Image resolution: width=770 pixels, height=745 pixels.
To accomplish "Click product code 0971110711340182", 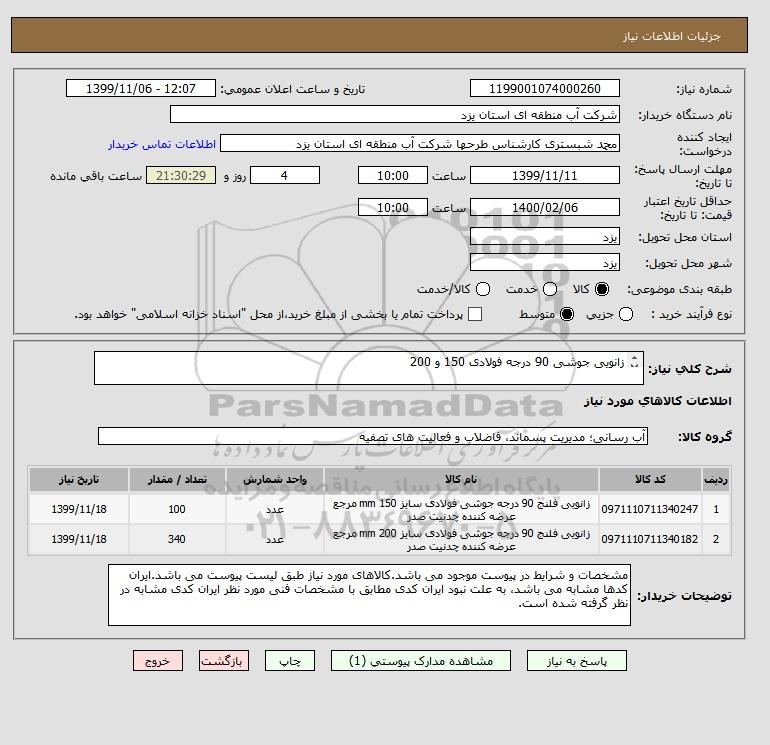I will coord(650,539).
